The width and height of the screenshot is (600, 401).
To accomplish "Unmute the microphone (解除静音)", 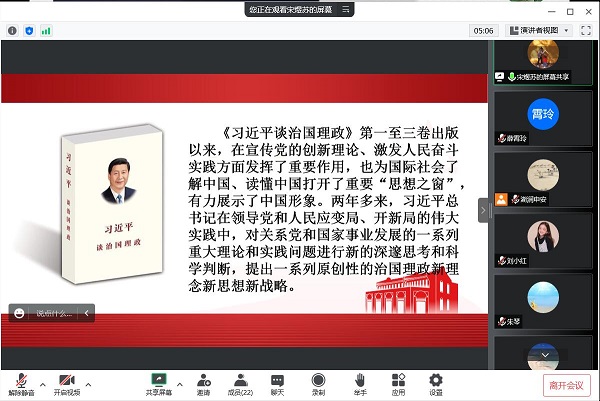I will [20, 382].
